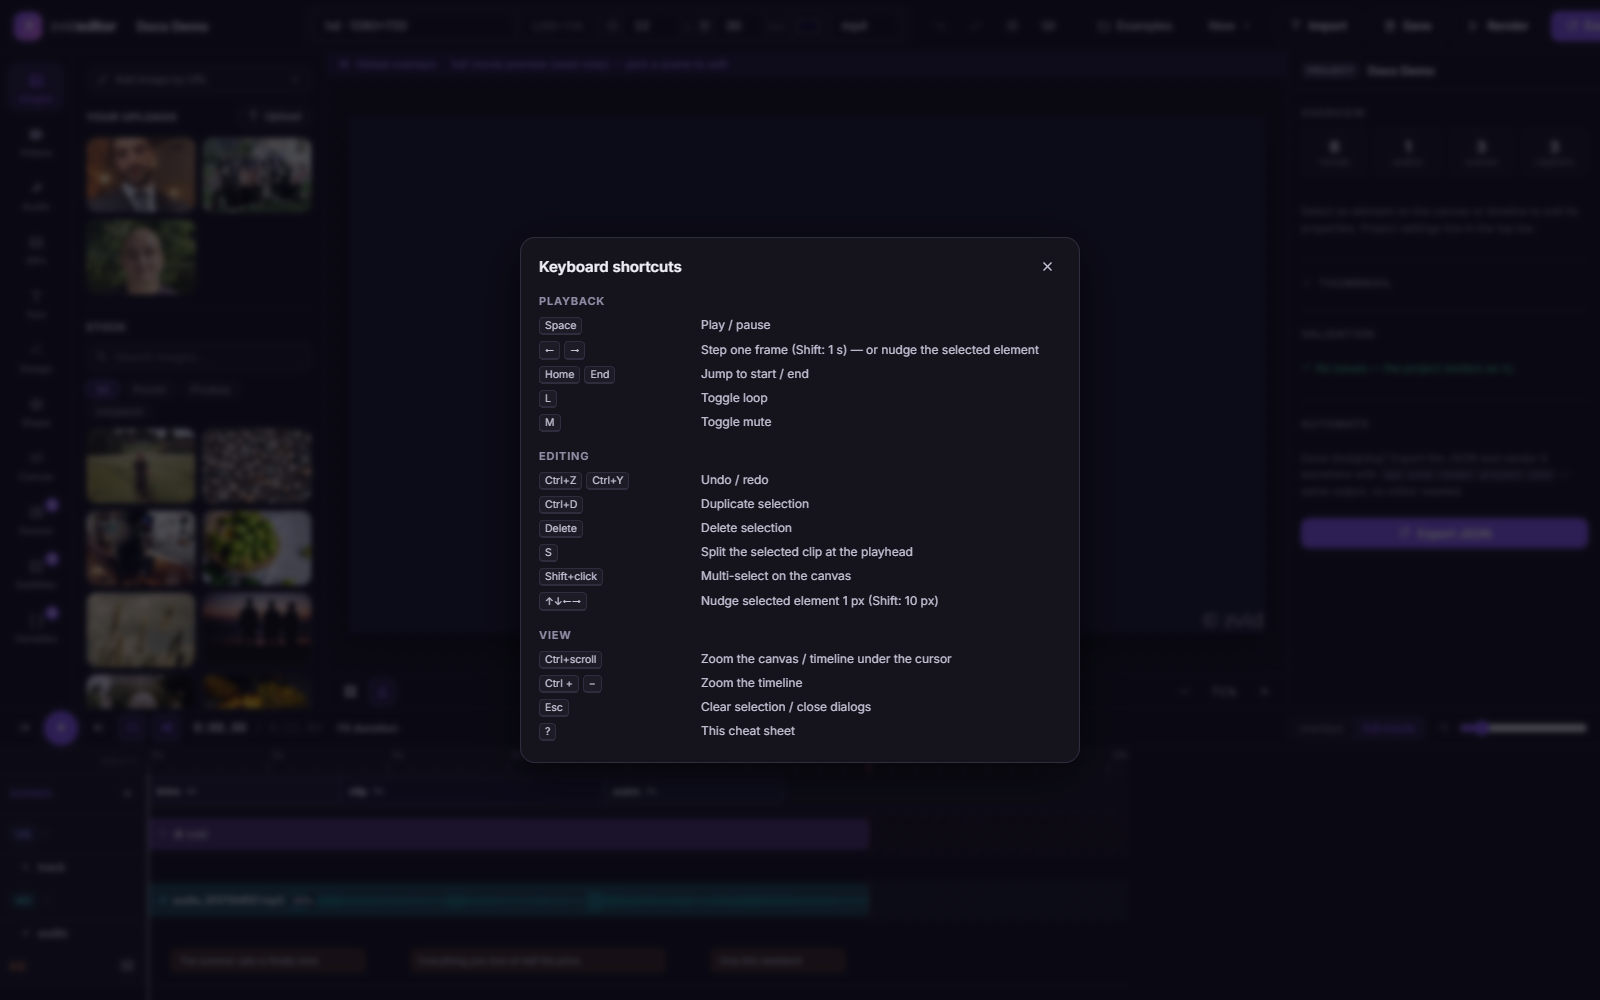Click the S key cap
This screenshot has height=1000, width=1600.
(x=547, y=553)
